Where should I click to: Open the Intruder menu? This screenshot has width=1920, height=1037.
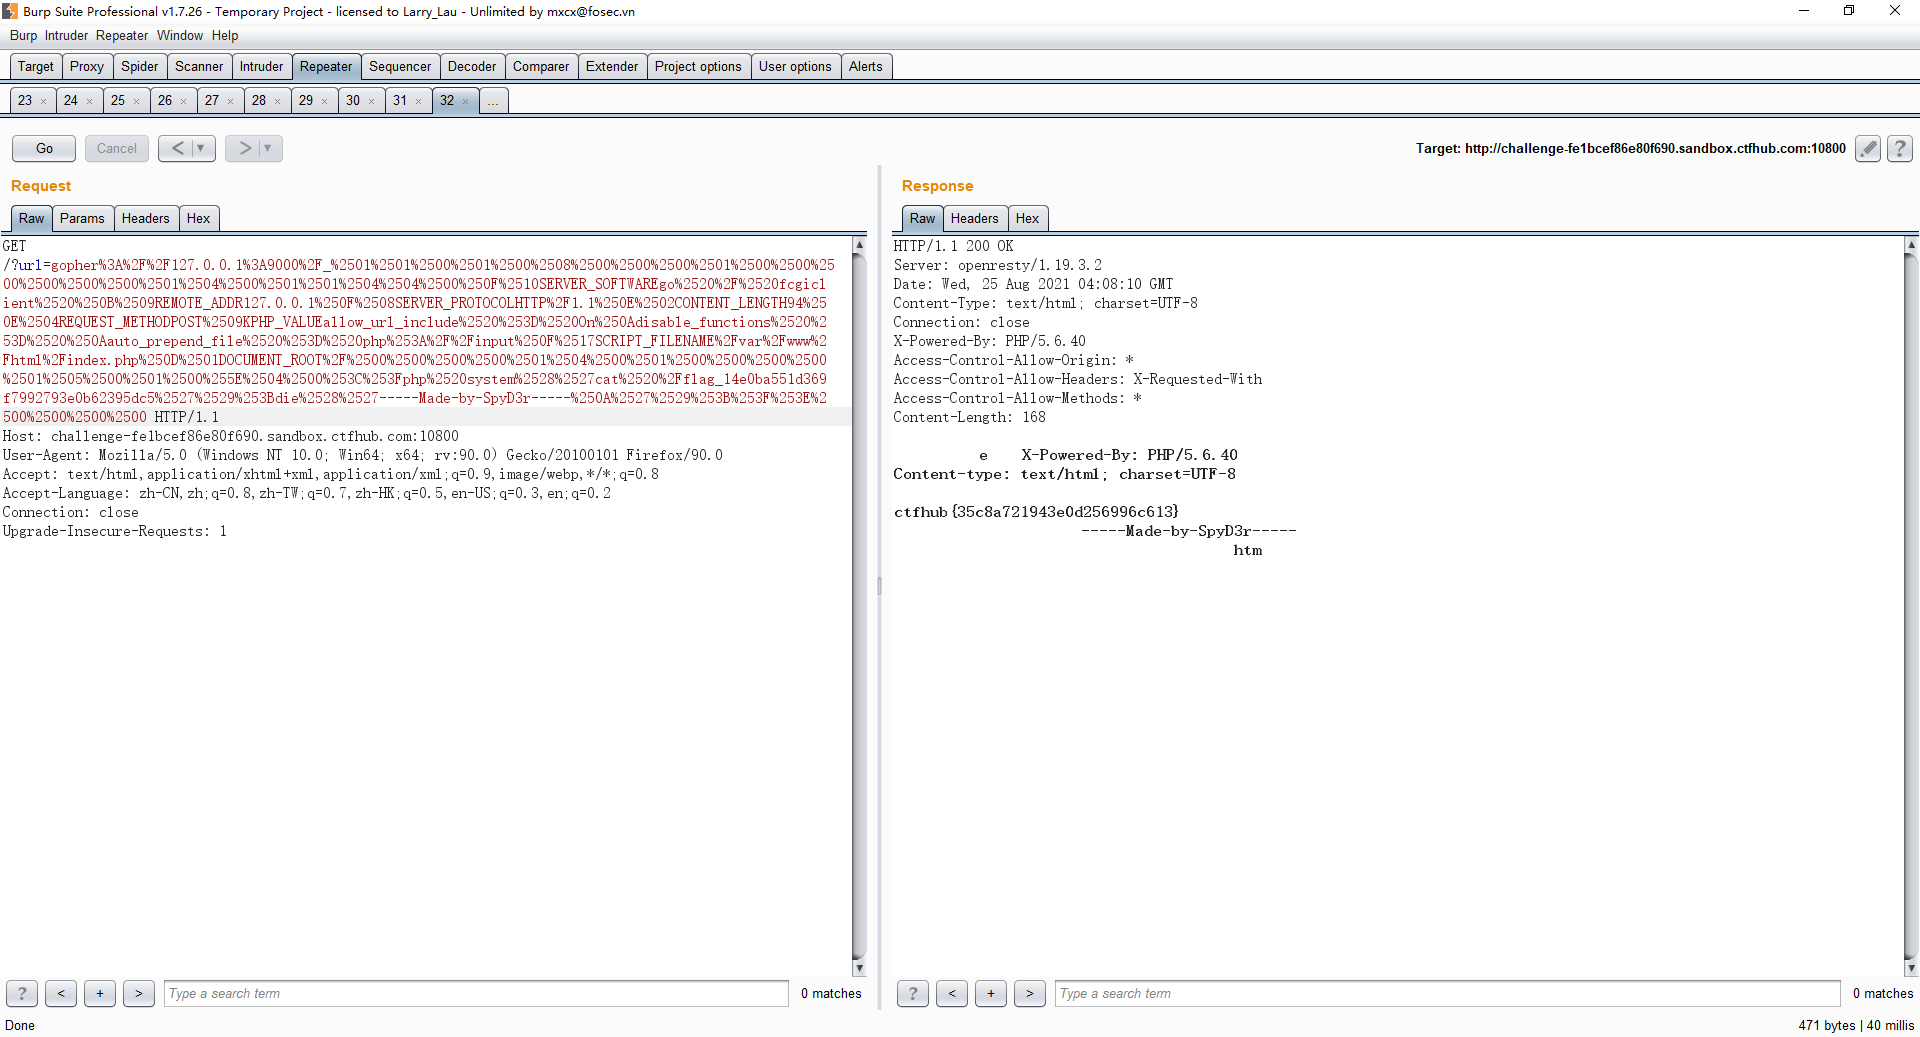pyautogui.click(x=66, y=35)
